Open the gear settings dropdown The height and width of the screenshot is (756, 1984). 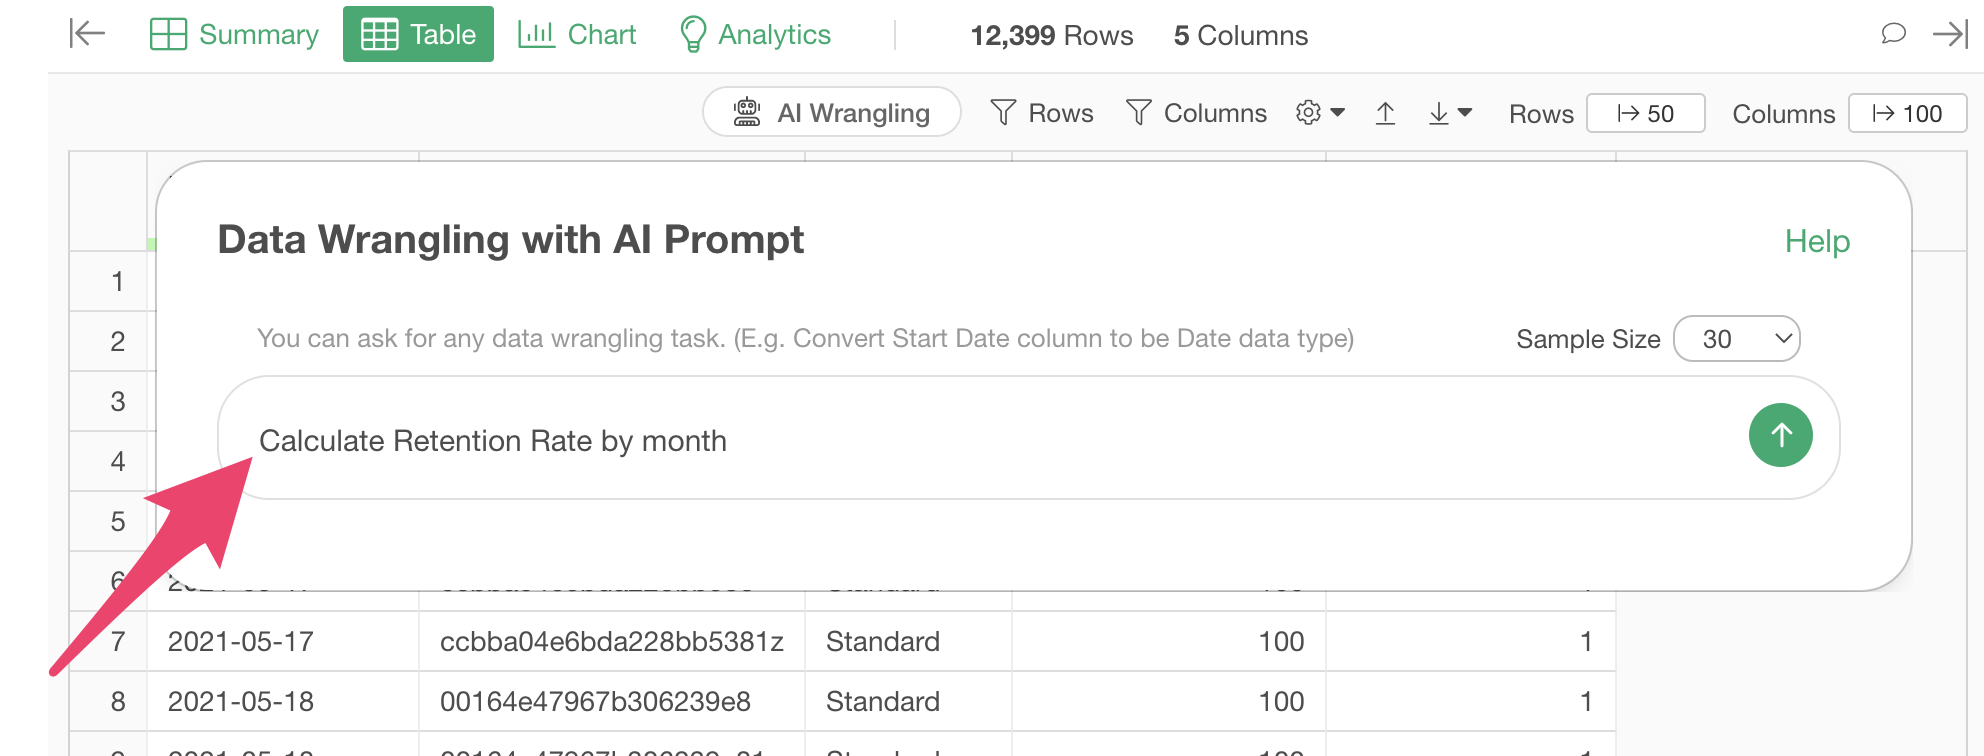pos(1320,113)
